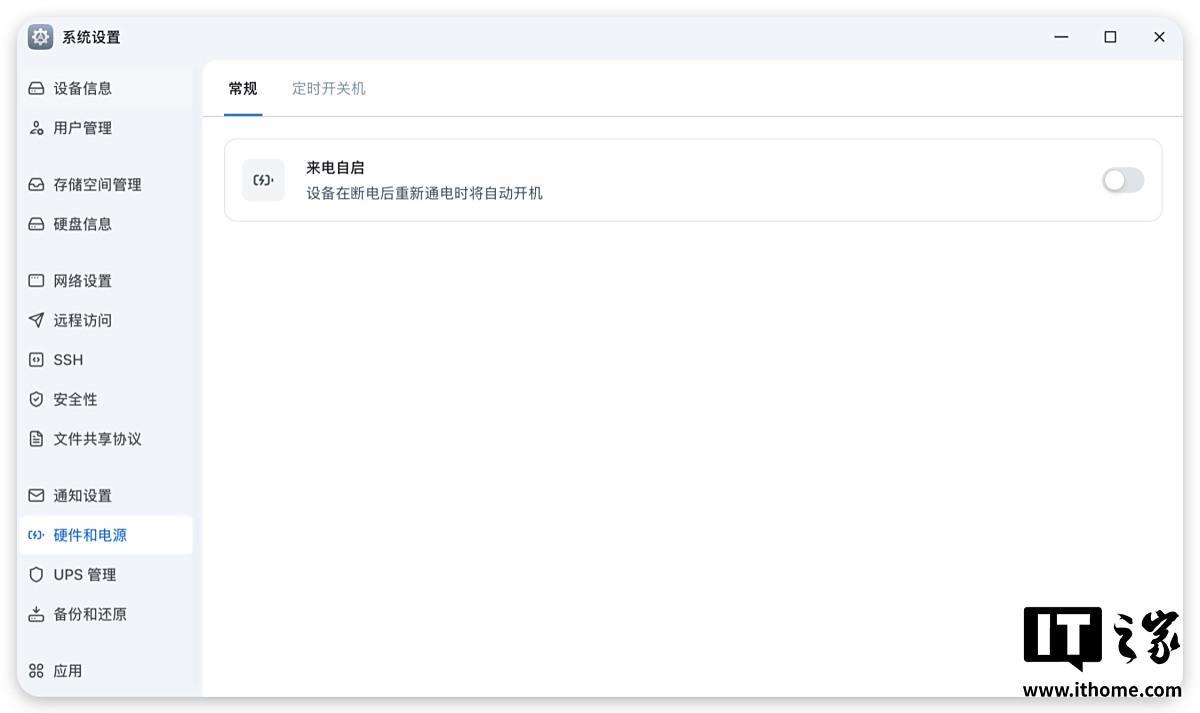The width and height of the screenshot is (1200, 713).
Task: Click the 用户管理 person icon
Action: point(36,128)
